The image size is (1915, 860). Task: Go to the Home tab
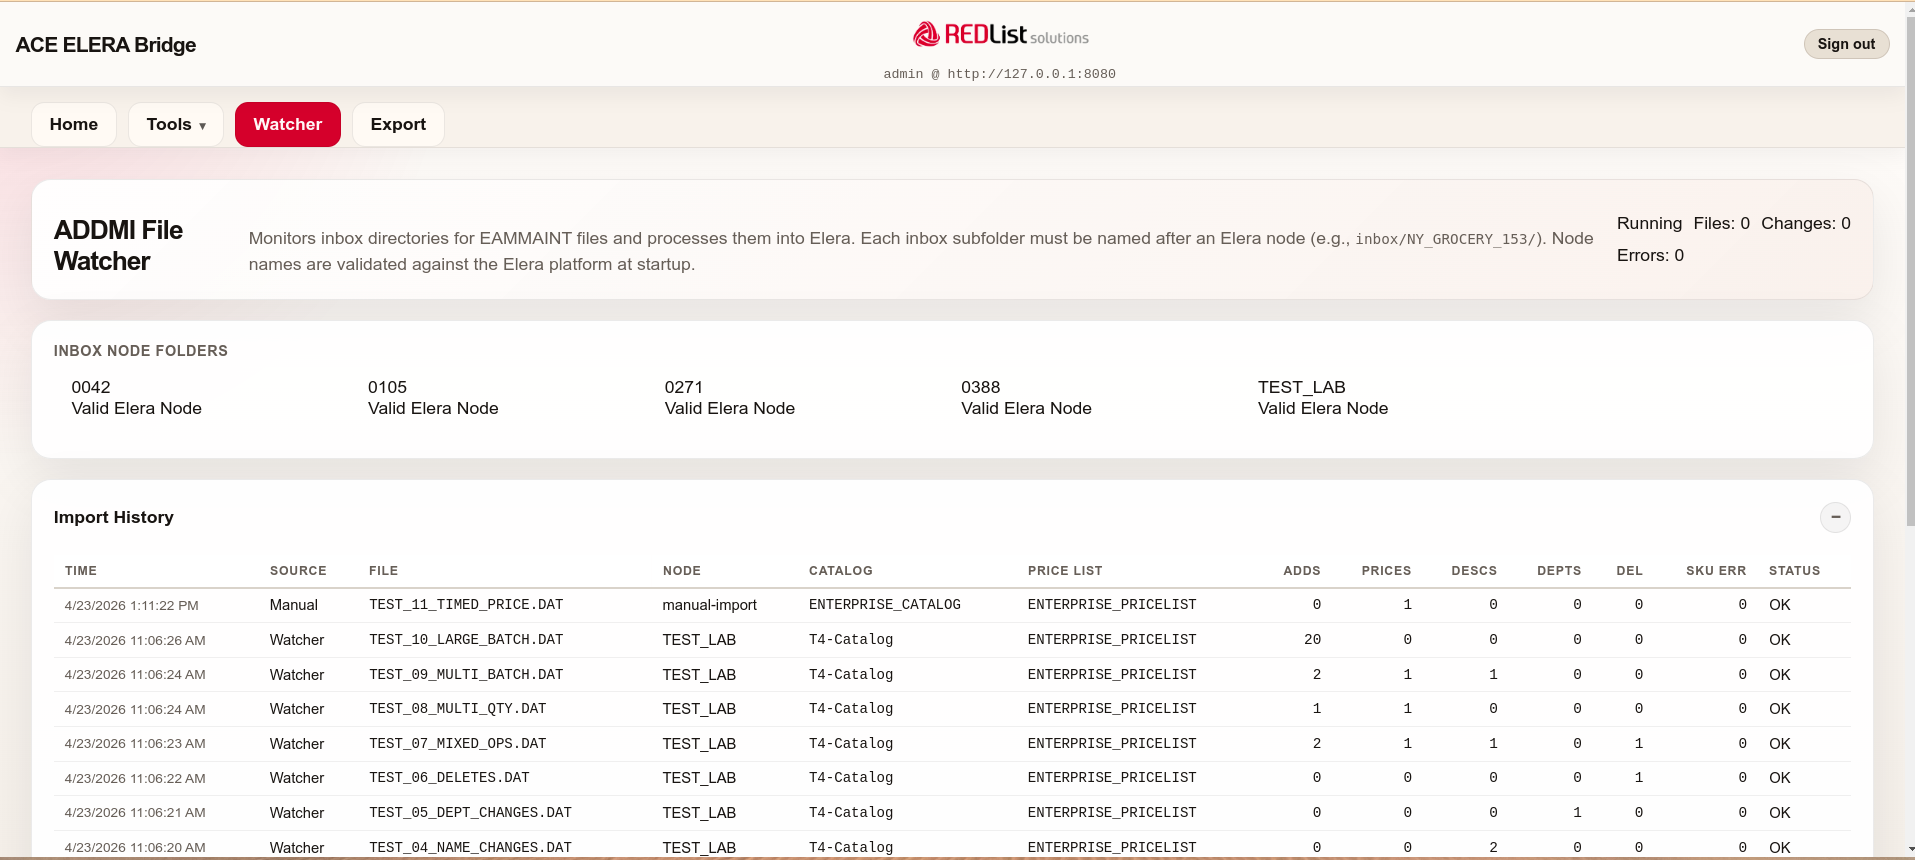[x=74, y=125]
